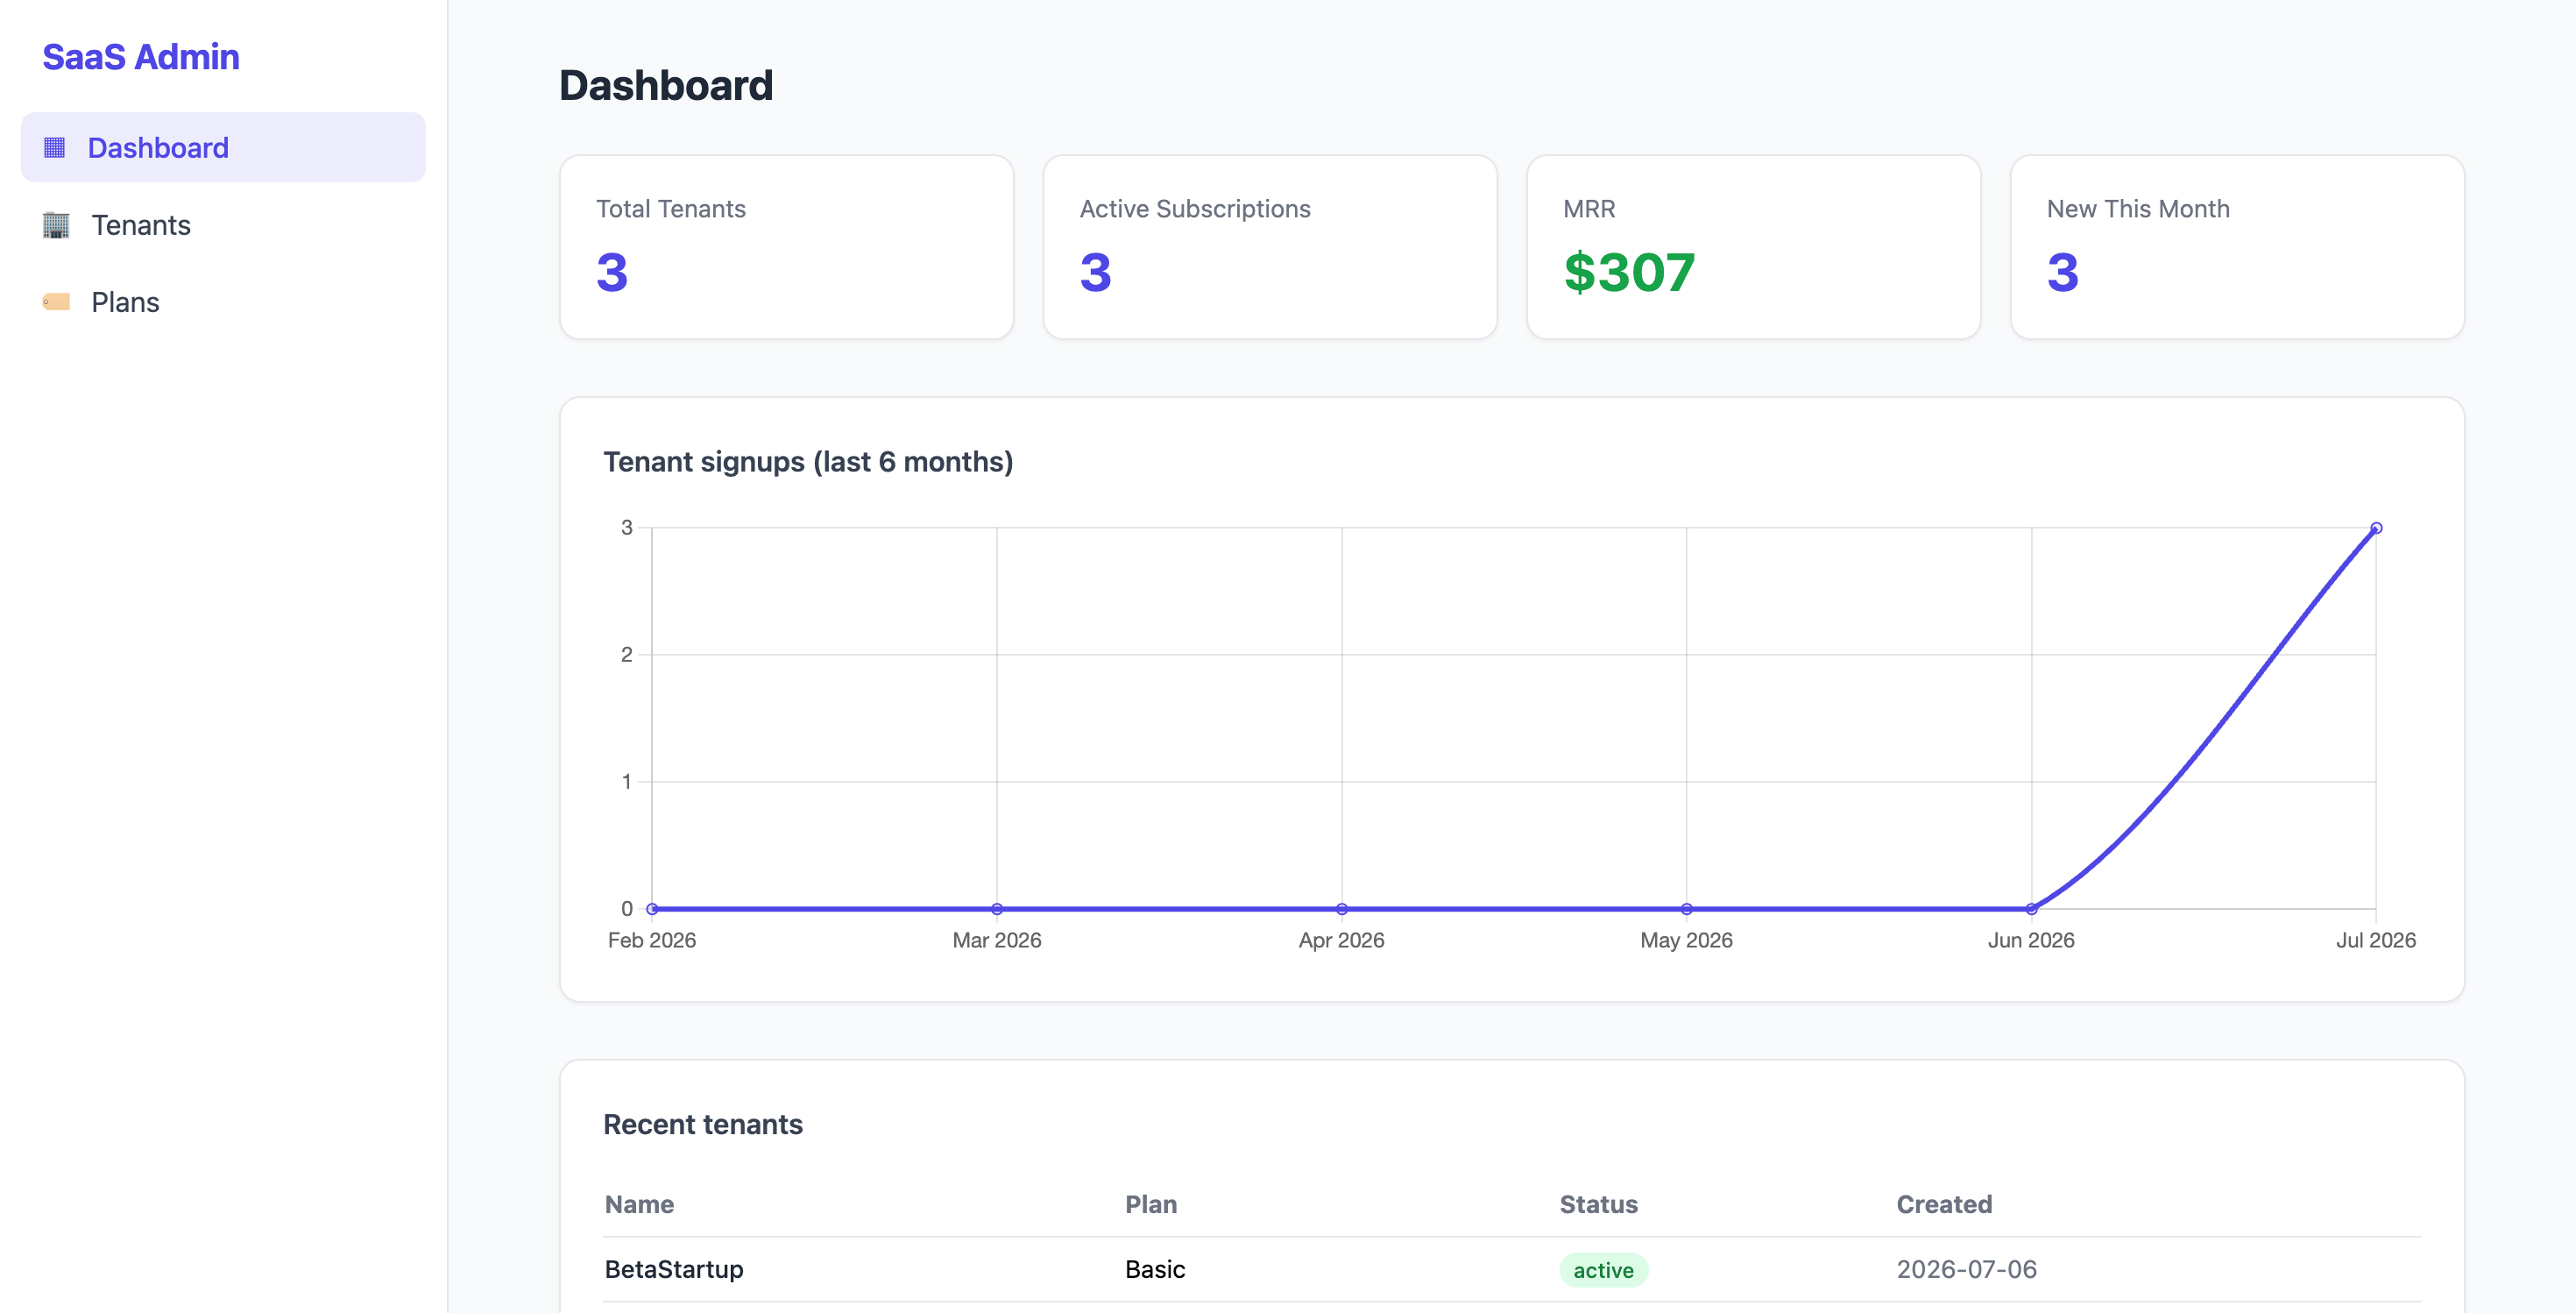Click the MRR $307 value
Screen dimensions: 2576x1313
(1629, 272)
